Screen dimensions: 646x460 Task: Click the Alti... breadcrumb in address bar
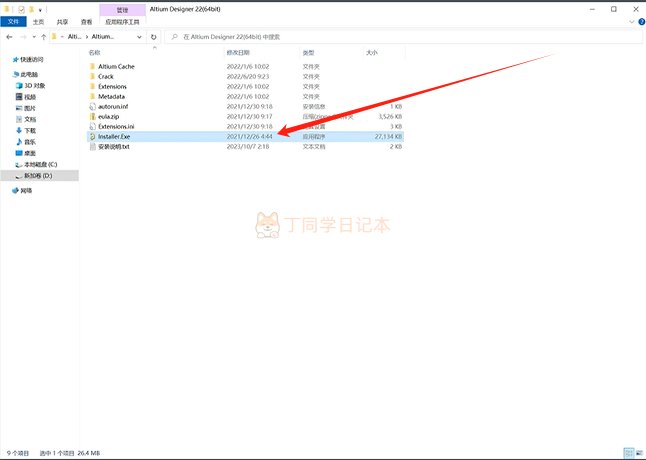click(75, 37)
